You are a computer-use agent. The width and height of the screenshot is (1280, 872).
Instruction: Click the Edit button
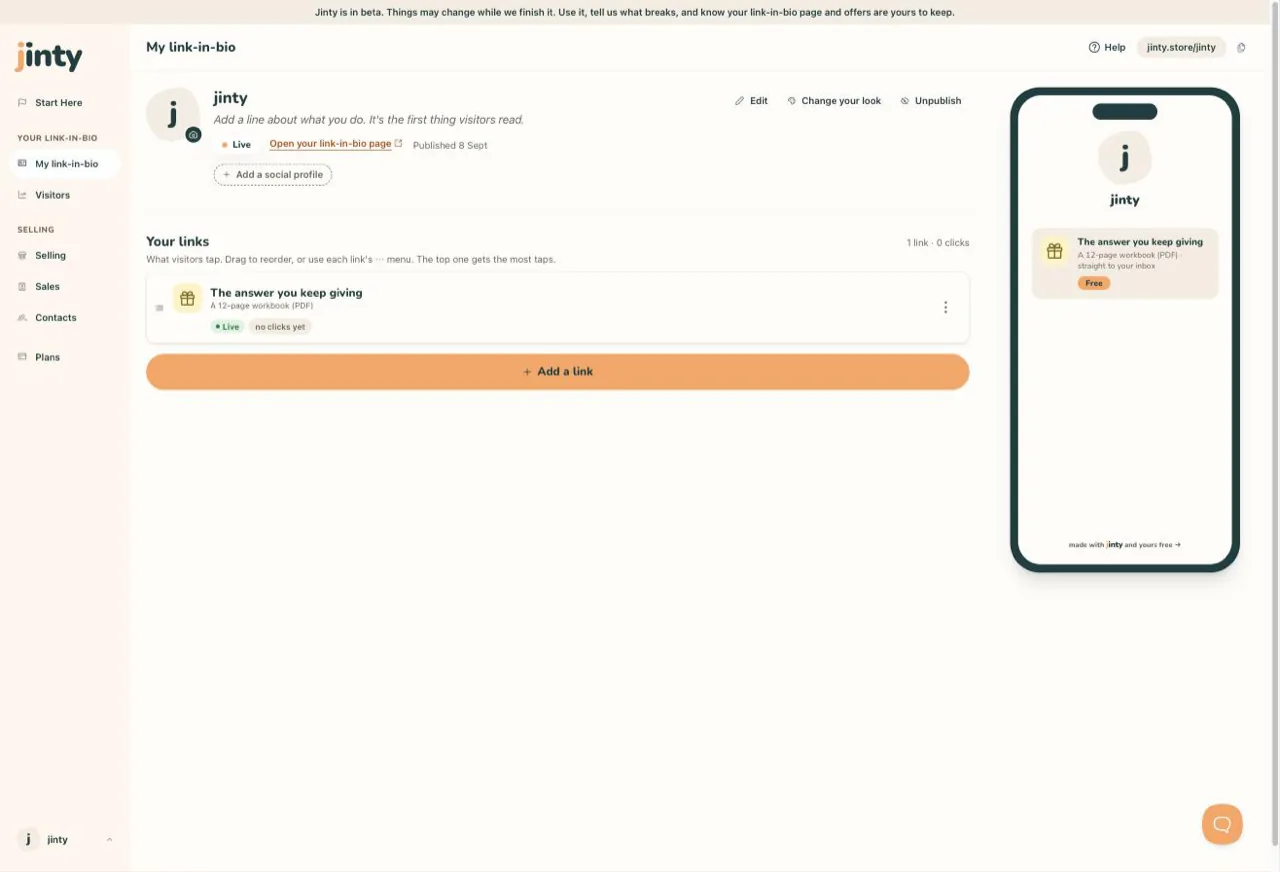tap(751, 101)
